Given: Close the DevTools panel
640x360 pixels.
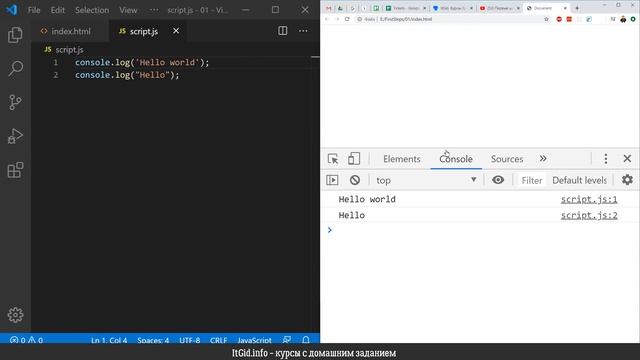Looking at the screenshot, I should tap(627, 158).
